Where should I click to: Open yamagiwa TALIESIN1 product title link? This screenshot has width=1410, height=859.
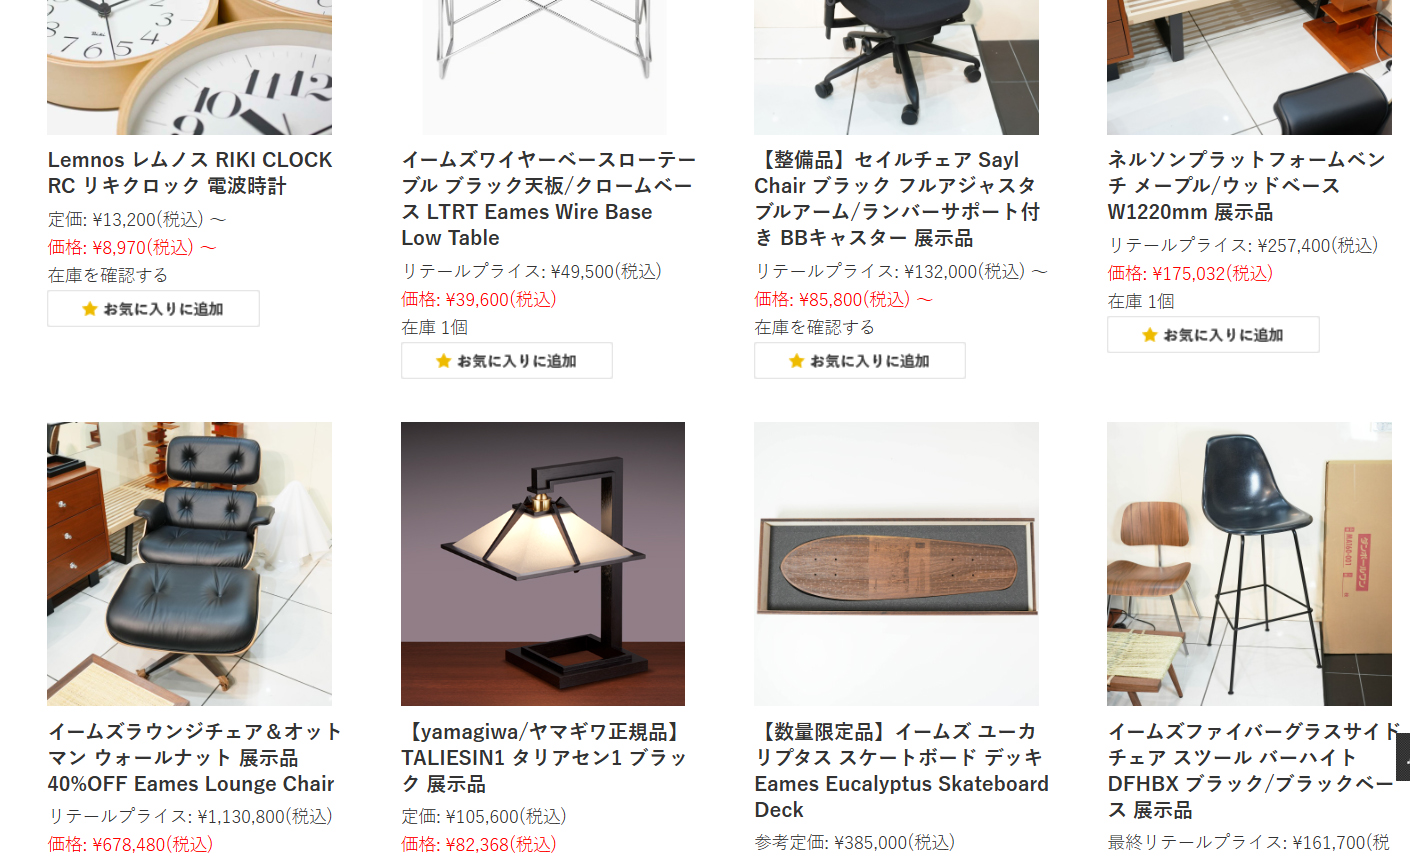(545, 758)
